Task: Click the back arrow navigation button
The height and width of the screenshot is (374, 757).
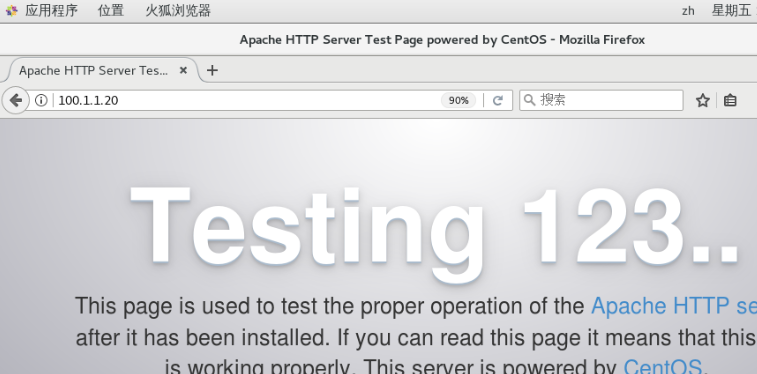Action: [15, 100]
